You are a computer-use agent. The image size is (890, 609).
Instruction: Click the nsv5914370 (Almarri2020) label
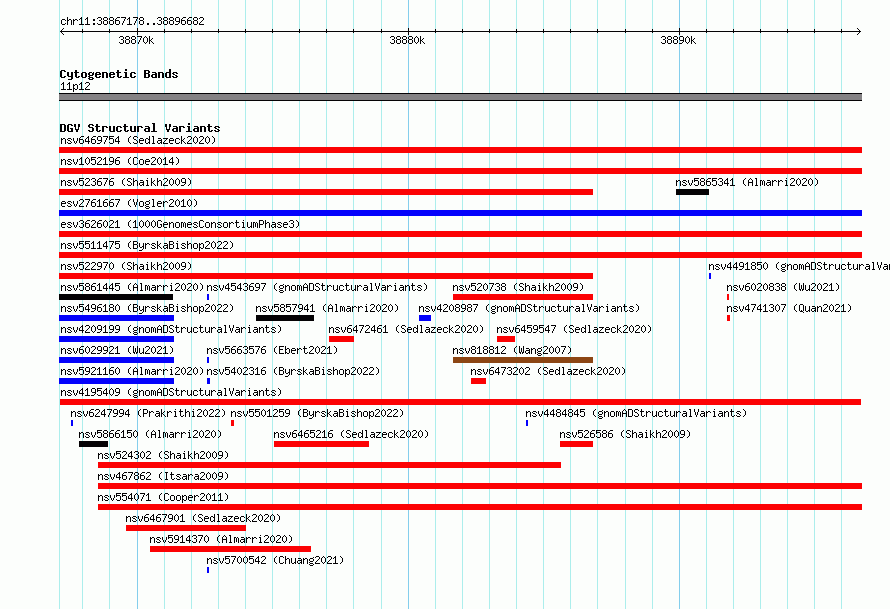(x=221, y=539)
